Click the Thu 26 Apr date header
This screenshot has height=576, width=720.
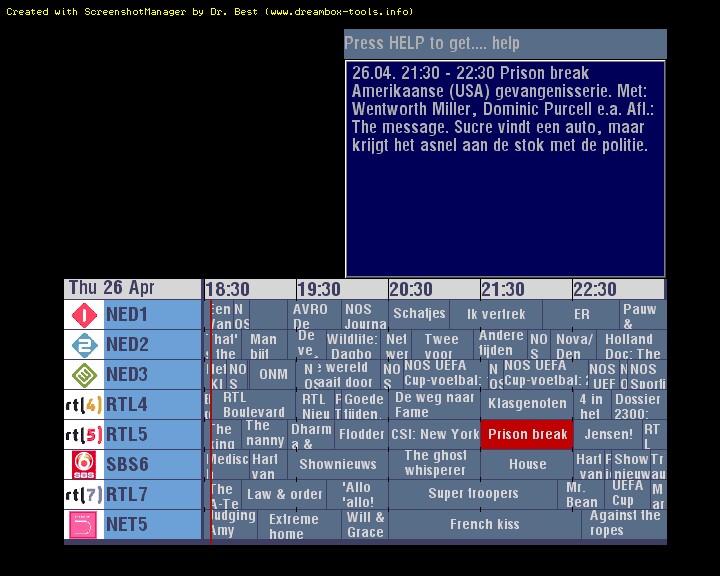(133, 288)
